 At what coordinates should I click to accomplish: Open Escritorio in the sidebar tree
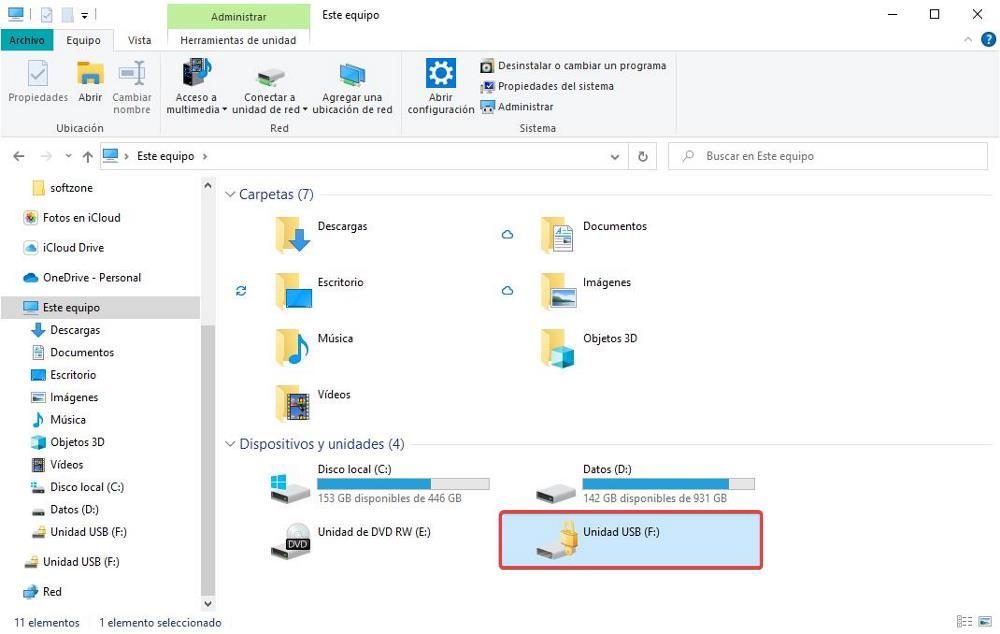[64, 375]
